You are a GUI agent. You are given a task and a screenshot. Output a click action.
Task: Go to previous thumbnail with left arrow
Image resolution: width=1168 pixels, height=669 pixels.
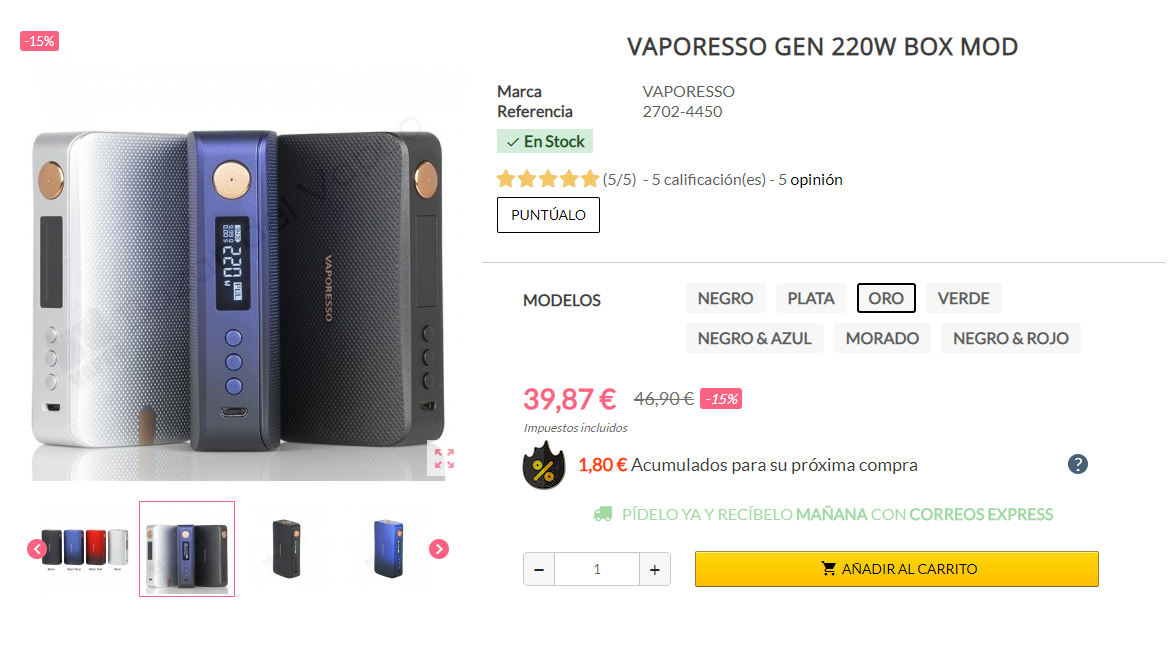37,549
